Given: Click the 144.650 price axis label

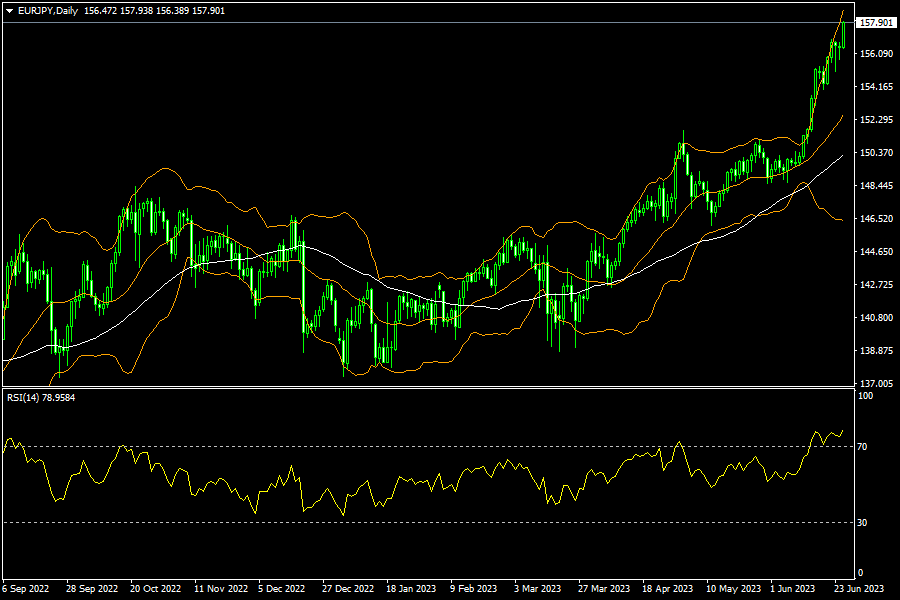Looking at the screenshot, I should click(876, 251).
